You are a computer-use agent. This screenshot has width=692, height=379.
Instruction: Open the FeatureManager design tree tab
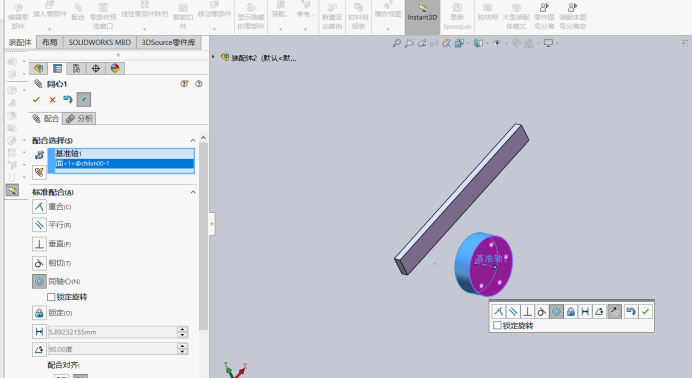click(38, 68)
